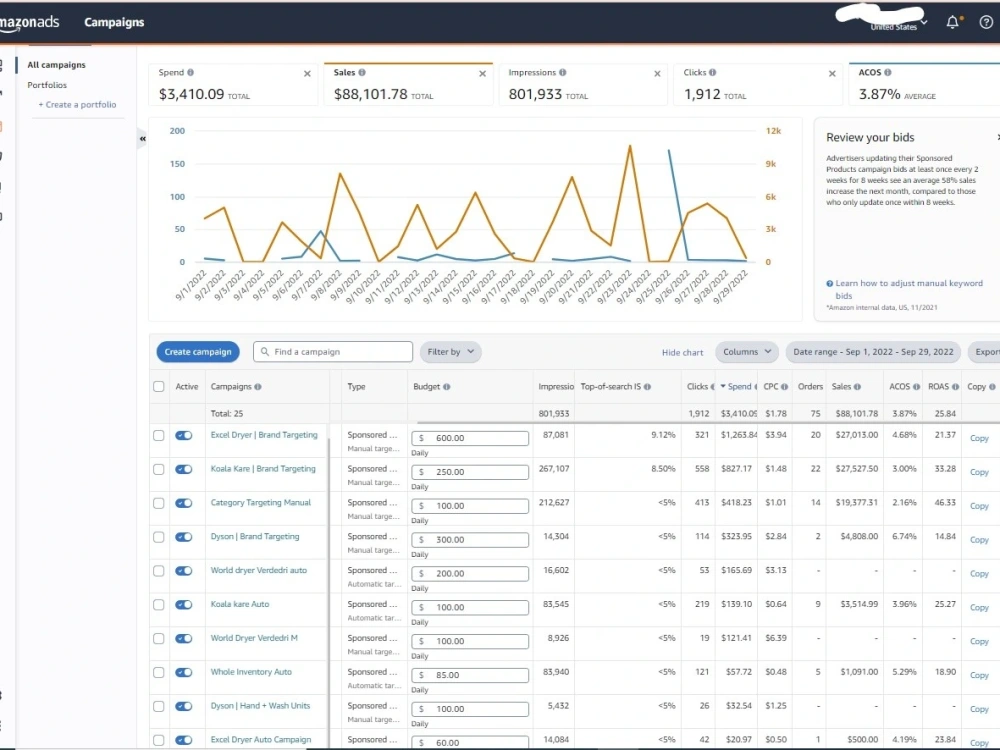Open the Campaigns top navigation item
Image resolution: width=1000 pixels, height=750 pixels.
click(114, 22)
